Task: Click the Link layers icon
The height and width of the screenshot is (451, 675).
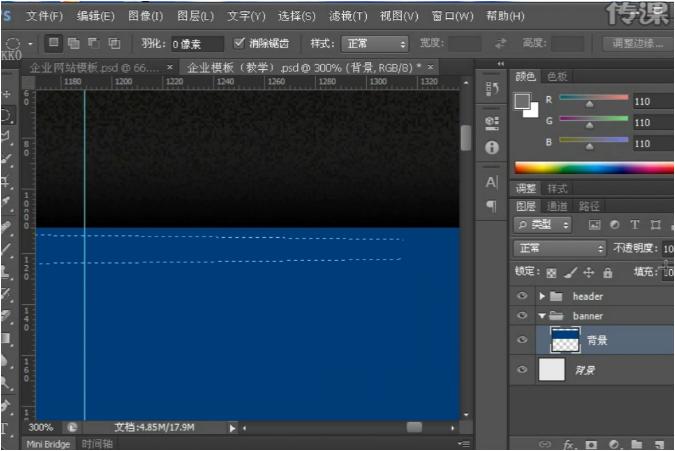Action: coord(545,444)
